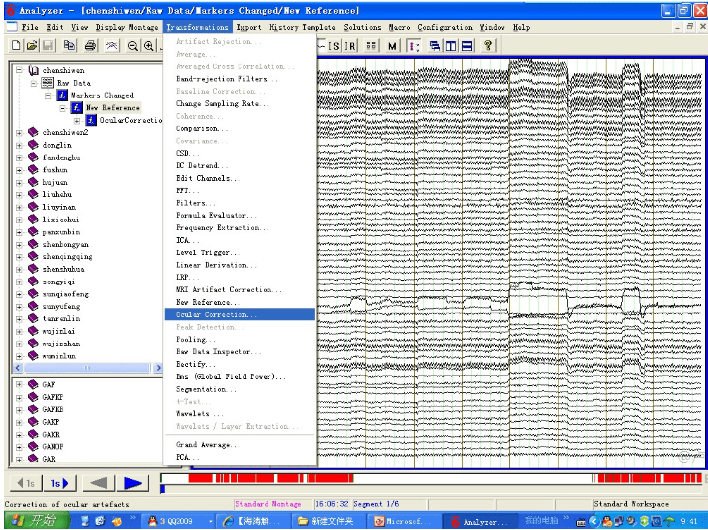Viewport: 708px width, 530px height.
Task: Expand the fushun tree node
Action: (19, 170)
